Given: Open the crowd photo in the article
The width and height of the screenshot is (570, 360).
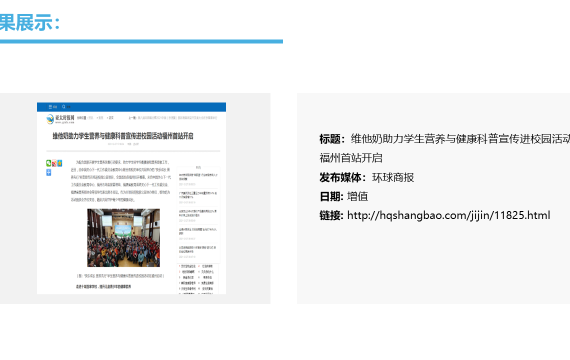Looking at the screenshot, I should point(123,237).
